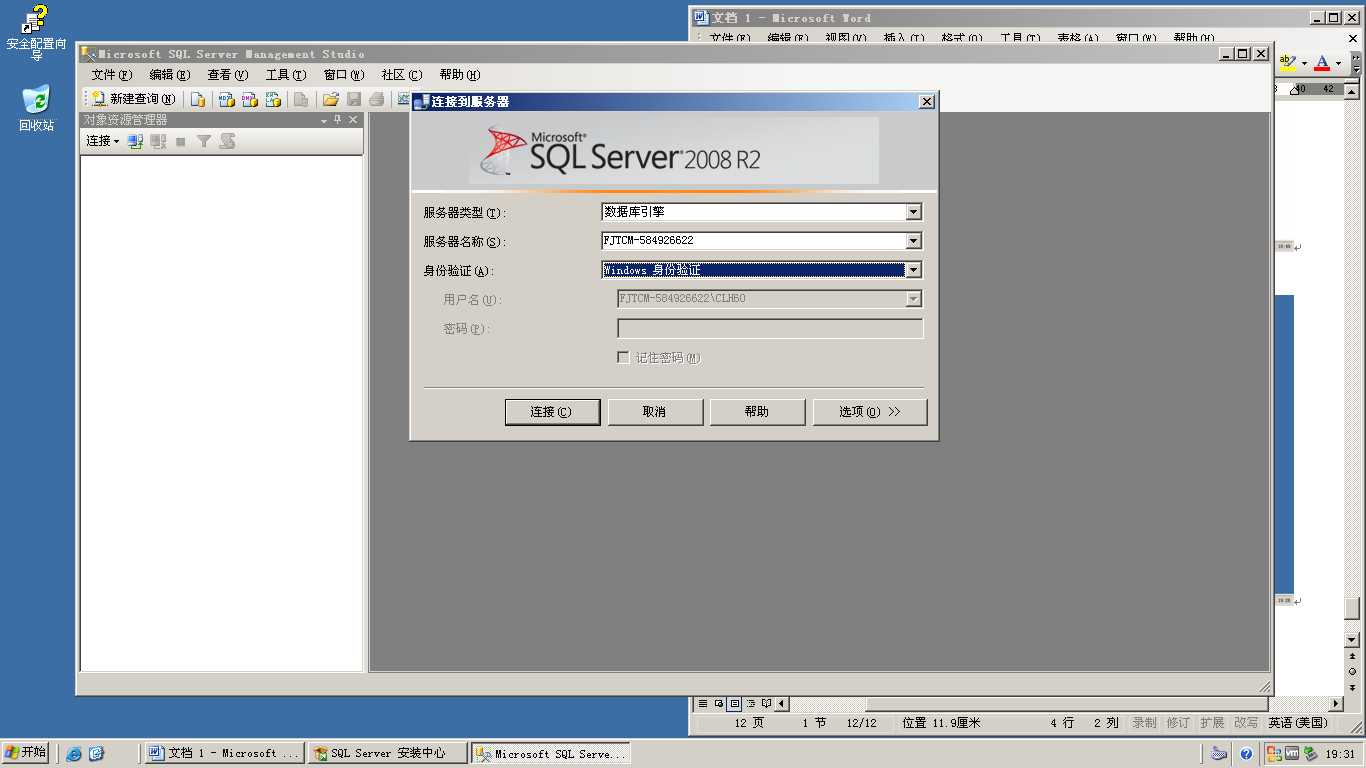1366x768 pixels.
Task: Click Word horizontal scrollbar right arrow
Action: pyautogui.click(x=1335, y=704)
